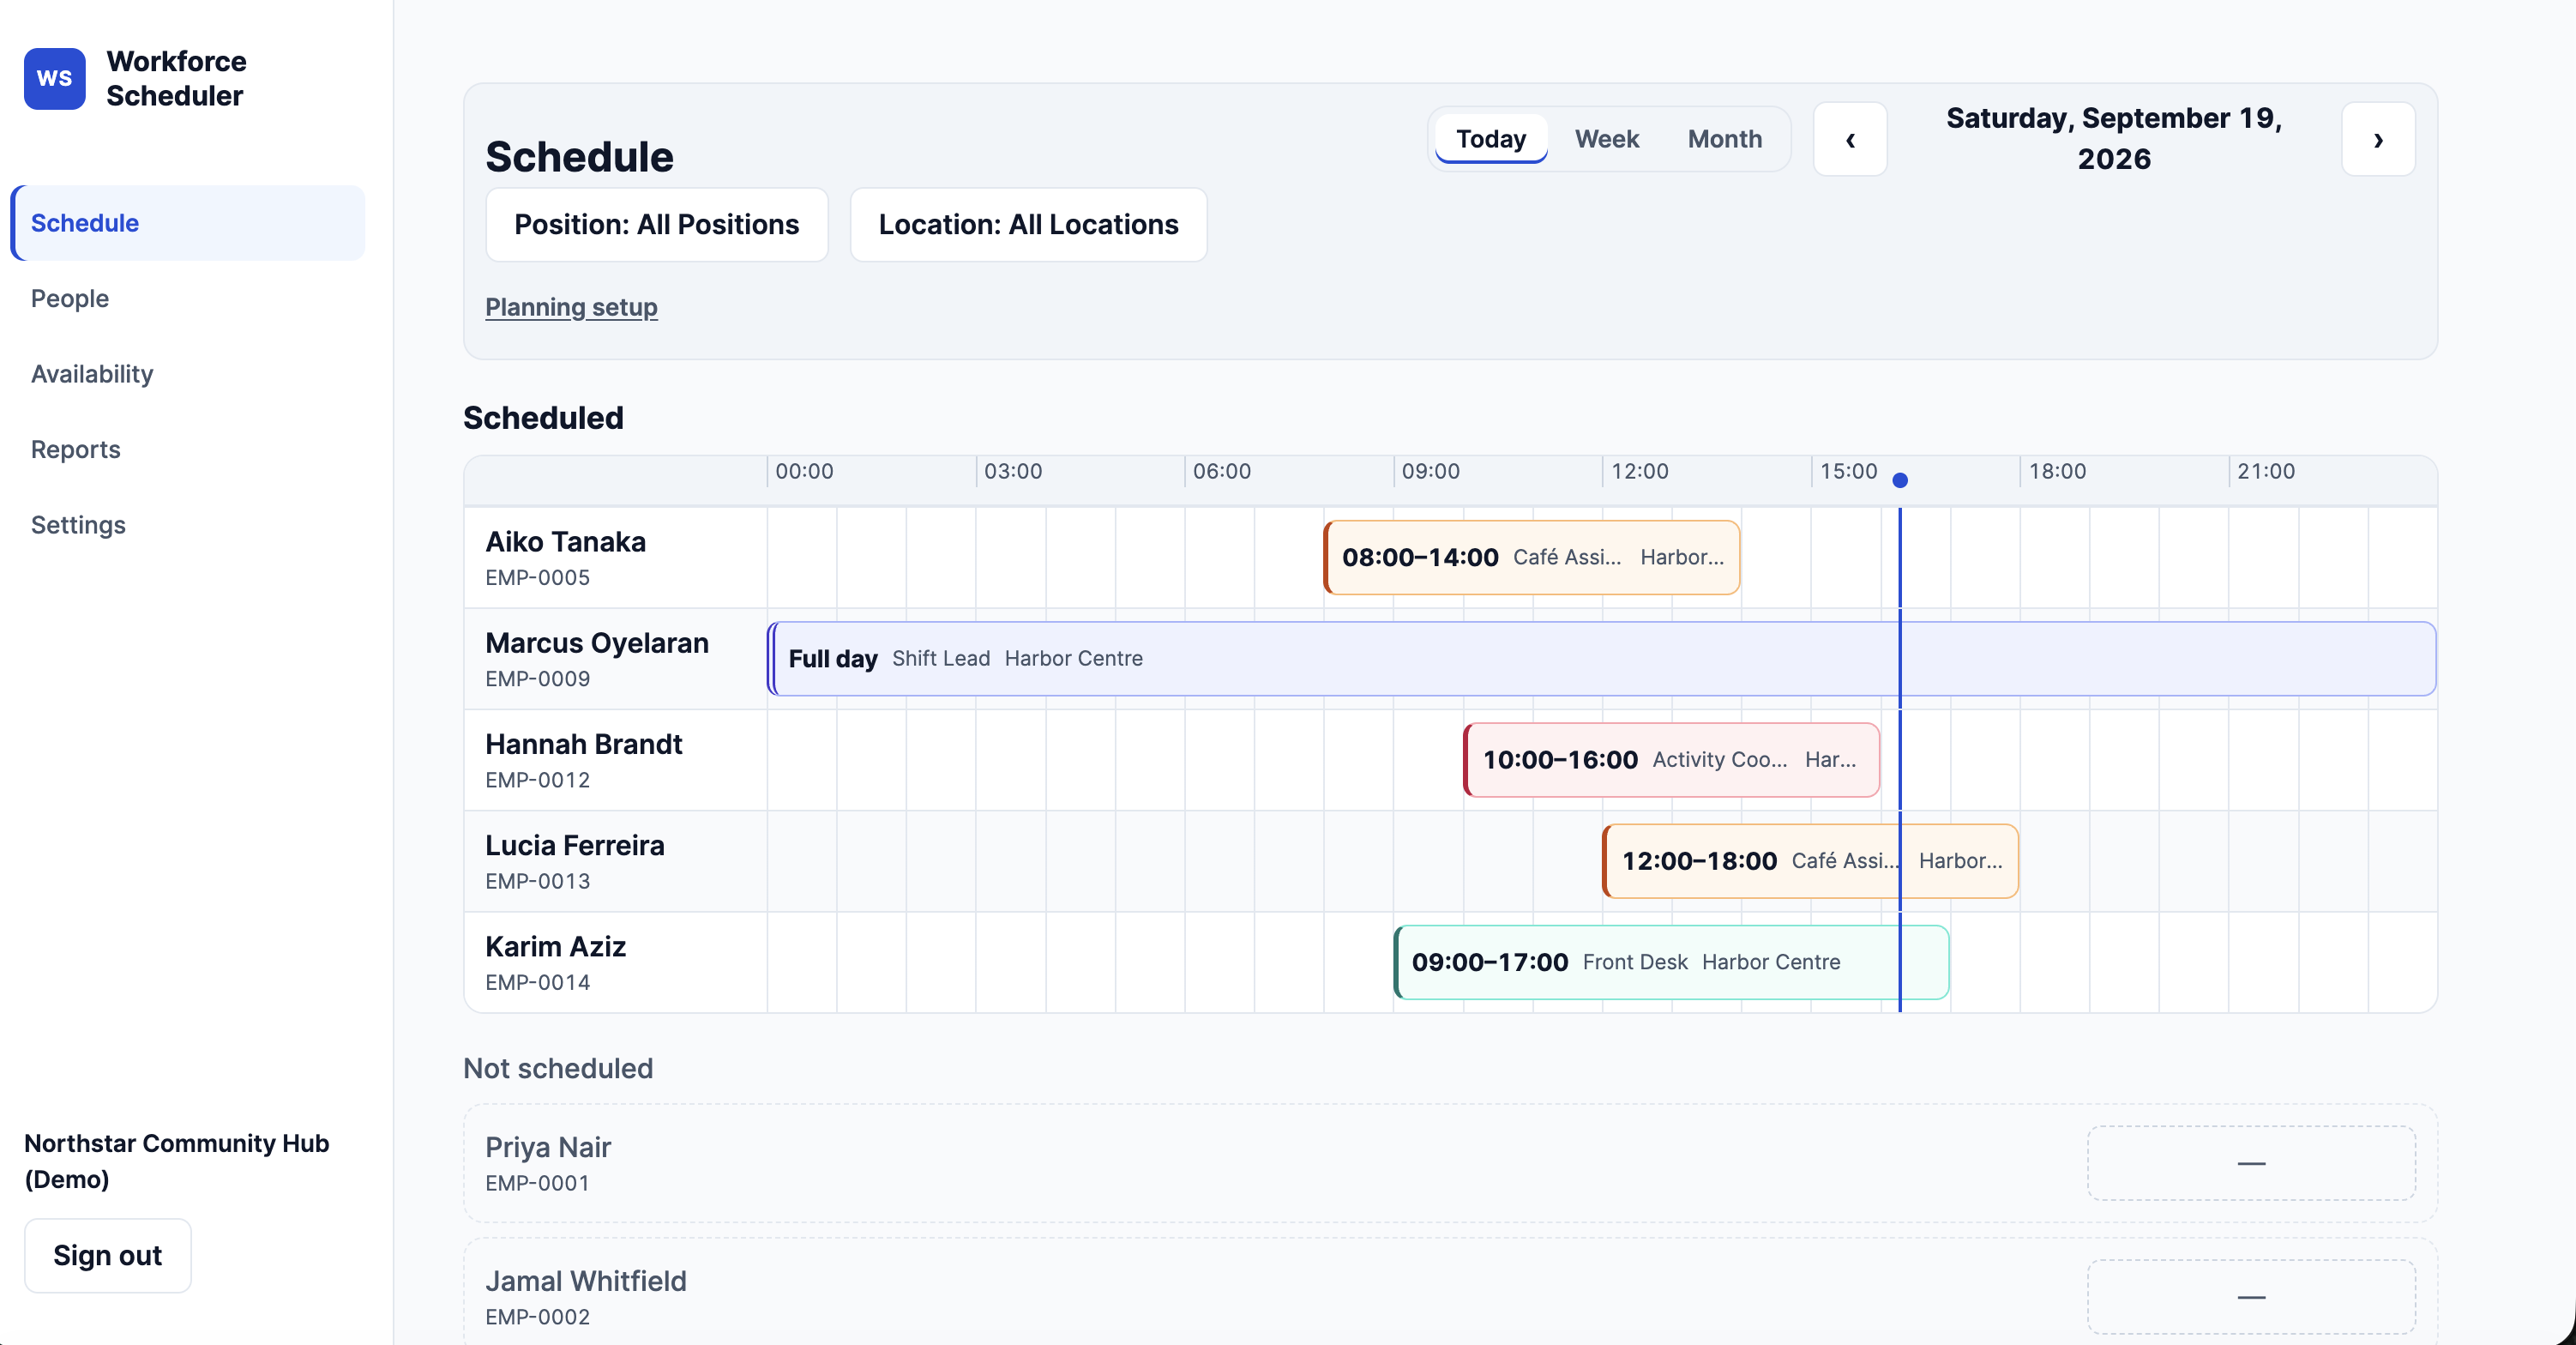Select Aiko Tanaka's name
The image size is (2576, 1345).
565,541
